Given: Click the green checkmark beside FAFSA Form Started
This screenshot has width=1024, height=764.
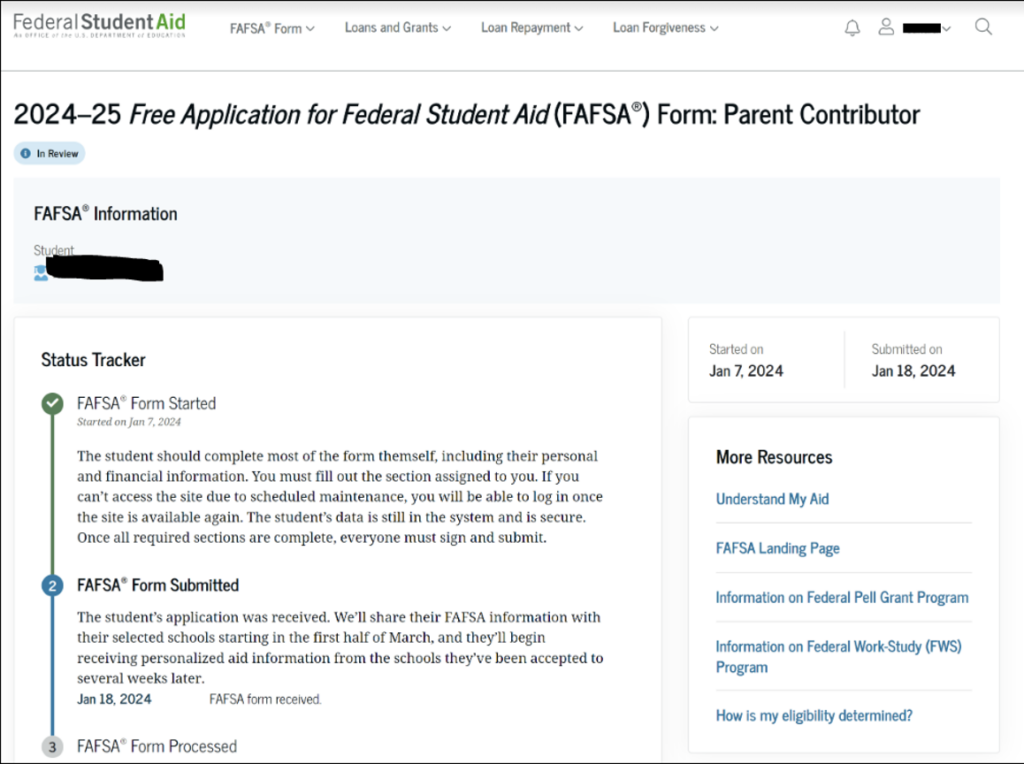Looking at the screenshot, I should click(x=52, y=403).
